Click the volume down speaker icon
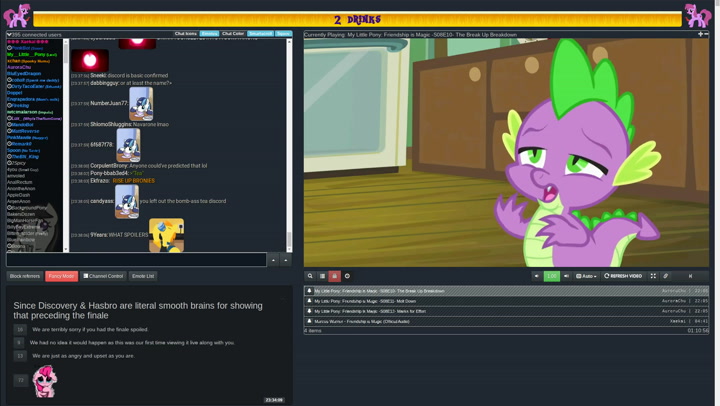 (x=537, y=276)
